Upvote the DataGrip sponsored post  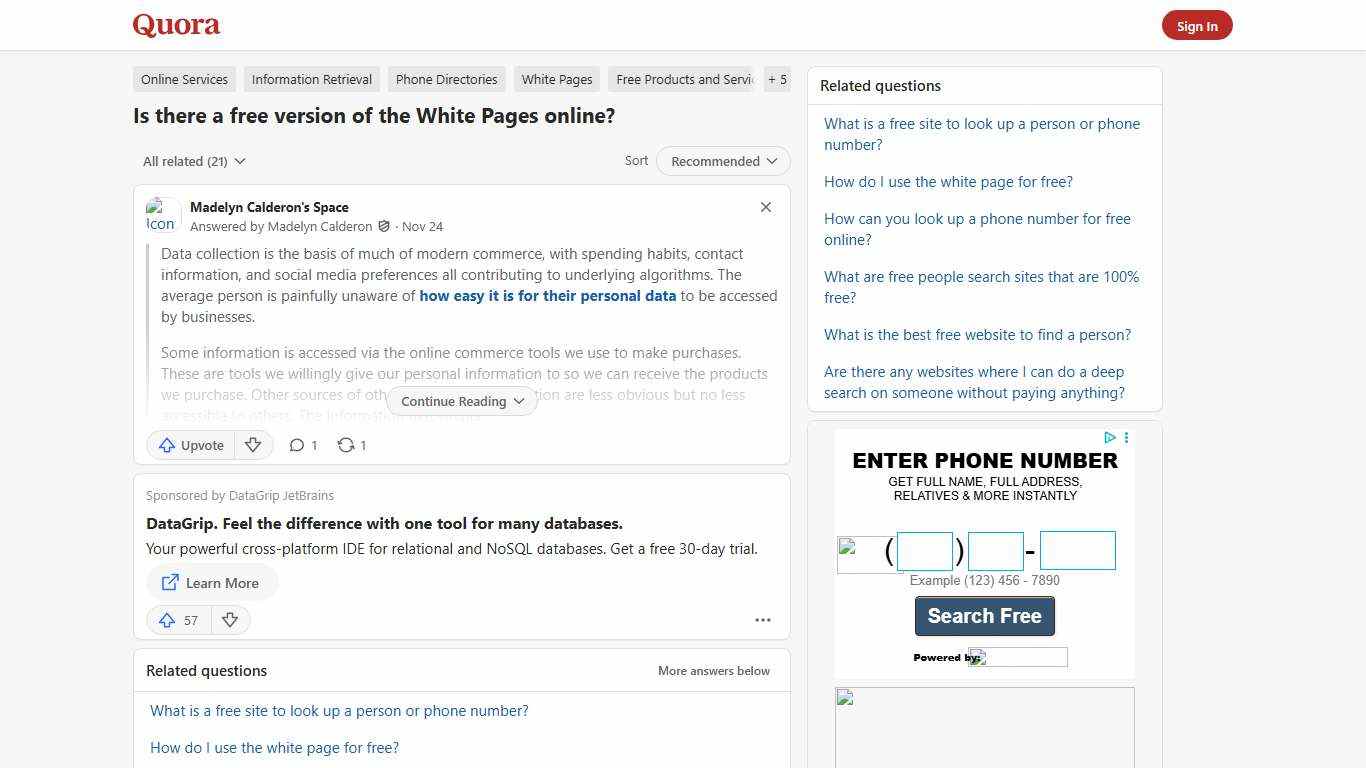[x=177, y=620]
